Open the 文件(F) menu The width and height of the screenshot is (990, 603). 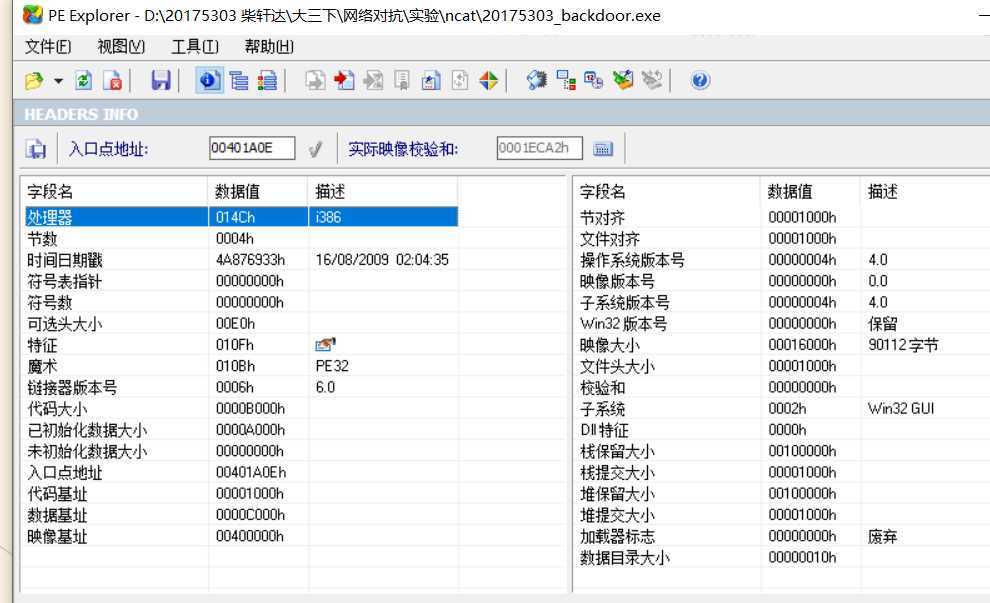coord(48,46)
